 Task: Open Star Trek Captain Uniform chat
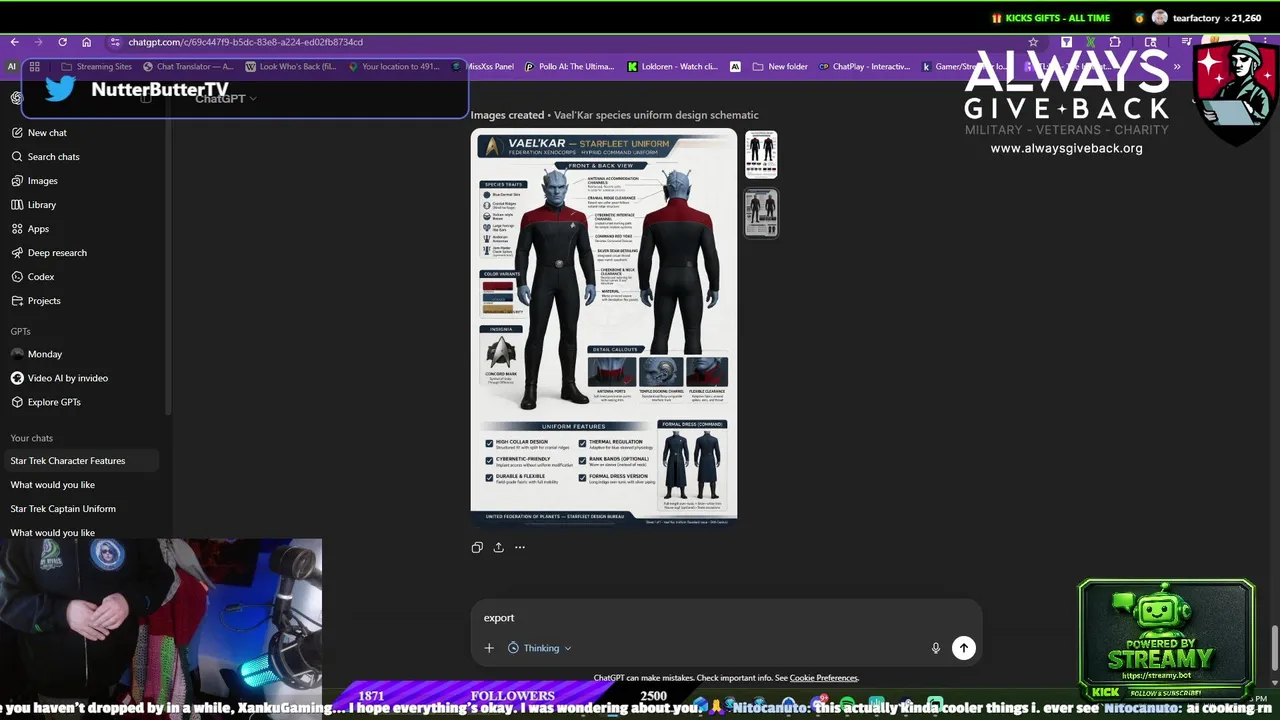(x=82, y=509)
